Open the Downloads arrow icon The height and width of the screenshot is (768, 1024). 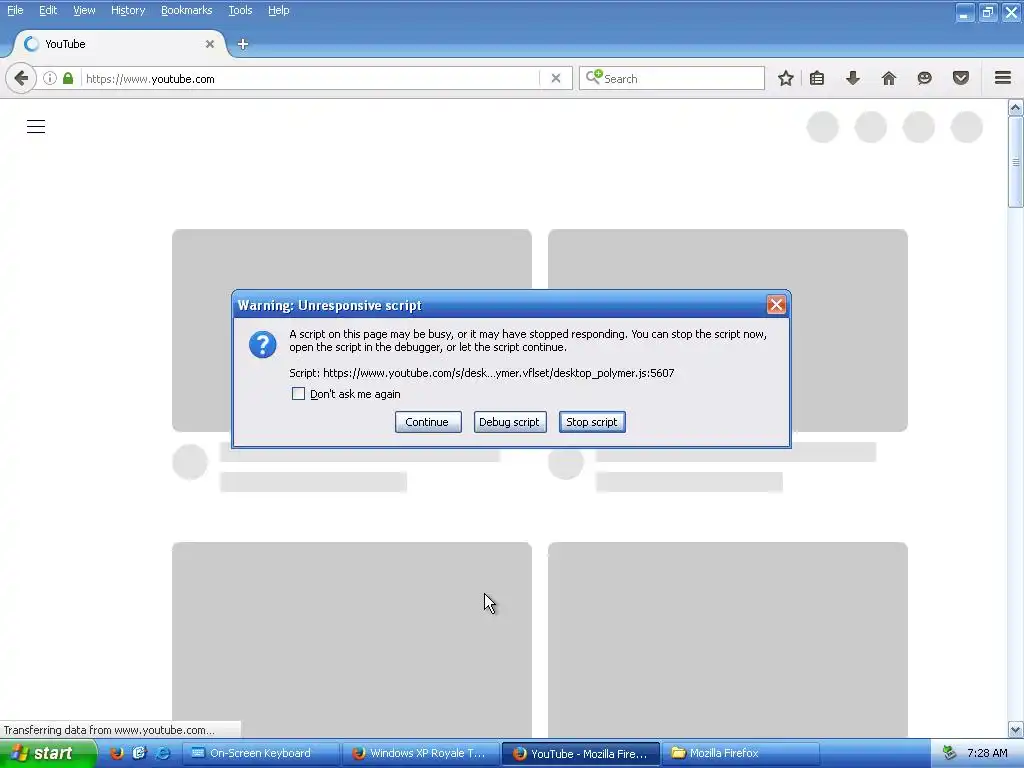point(853,78)
